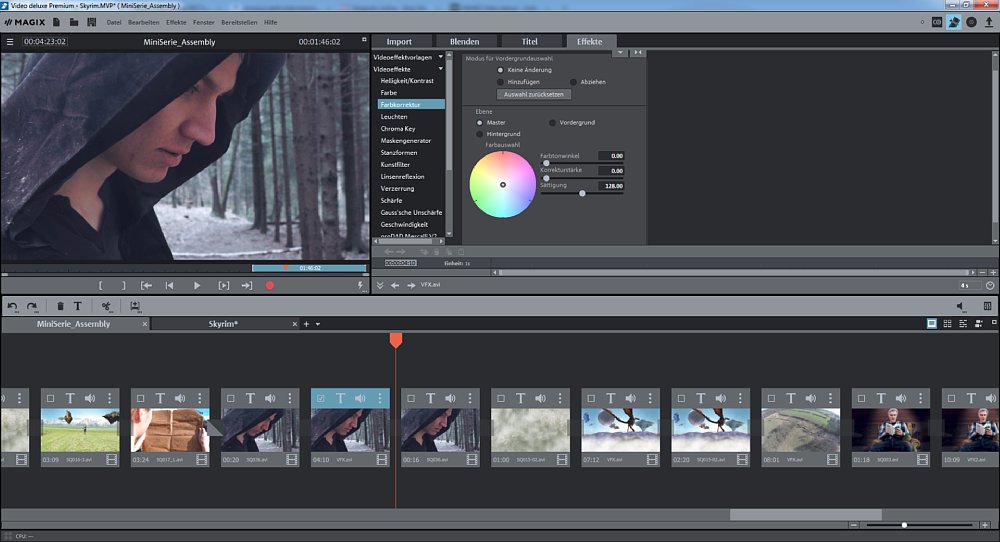Click the scissors cut tool icon

click(x=106, y=306)
